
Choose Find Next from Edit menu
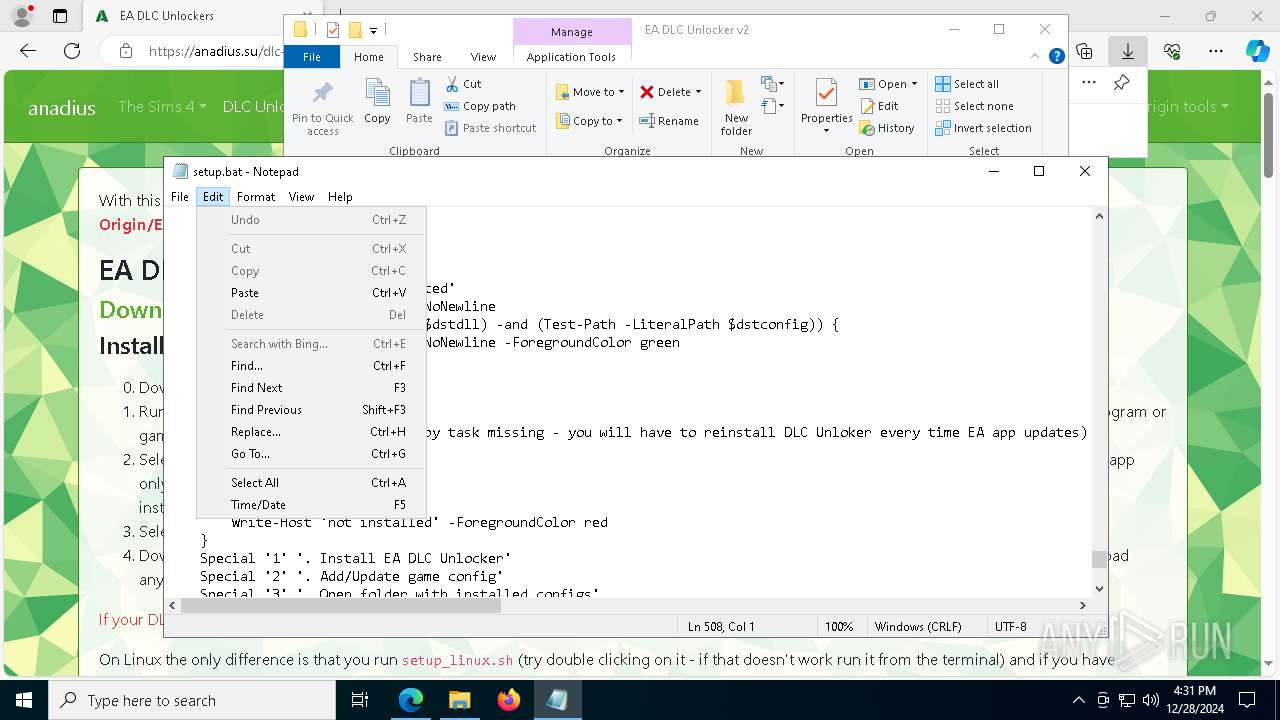(312, 388)
